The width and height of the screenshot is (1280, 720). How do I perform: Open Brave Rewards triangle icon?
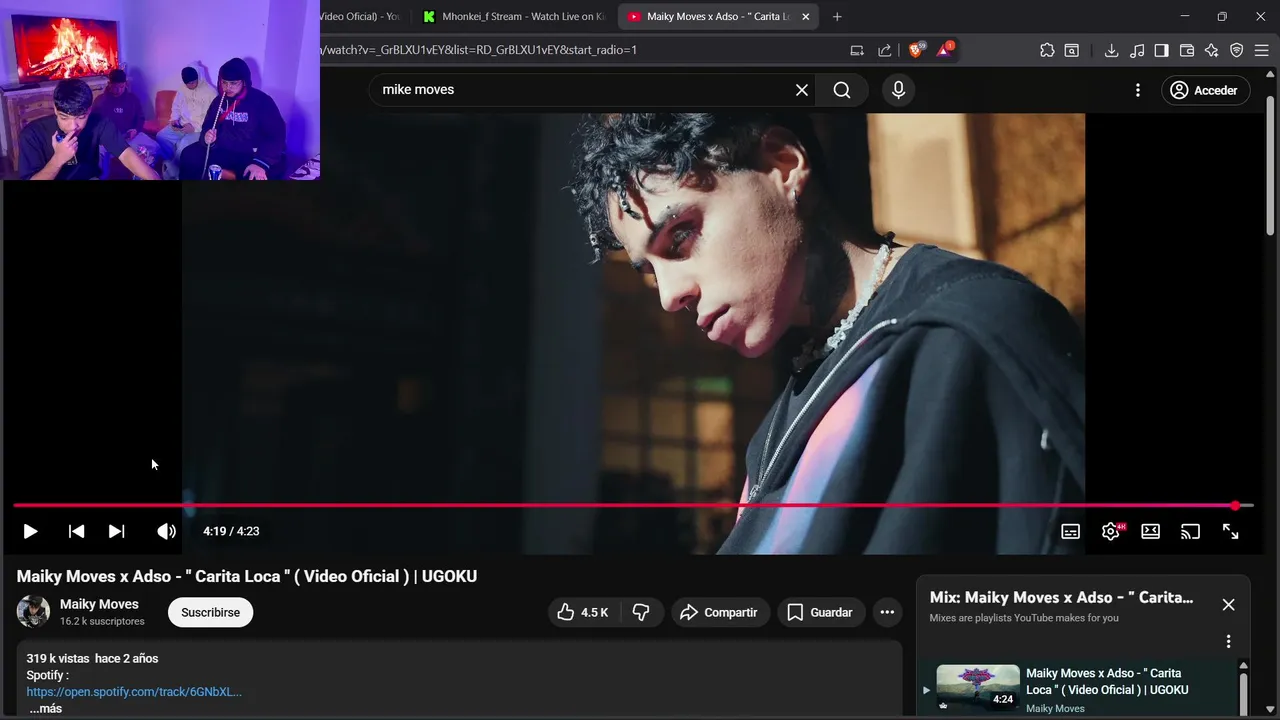pos(945,50)
